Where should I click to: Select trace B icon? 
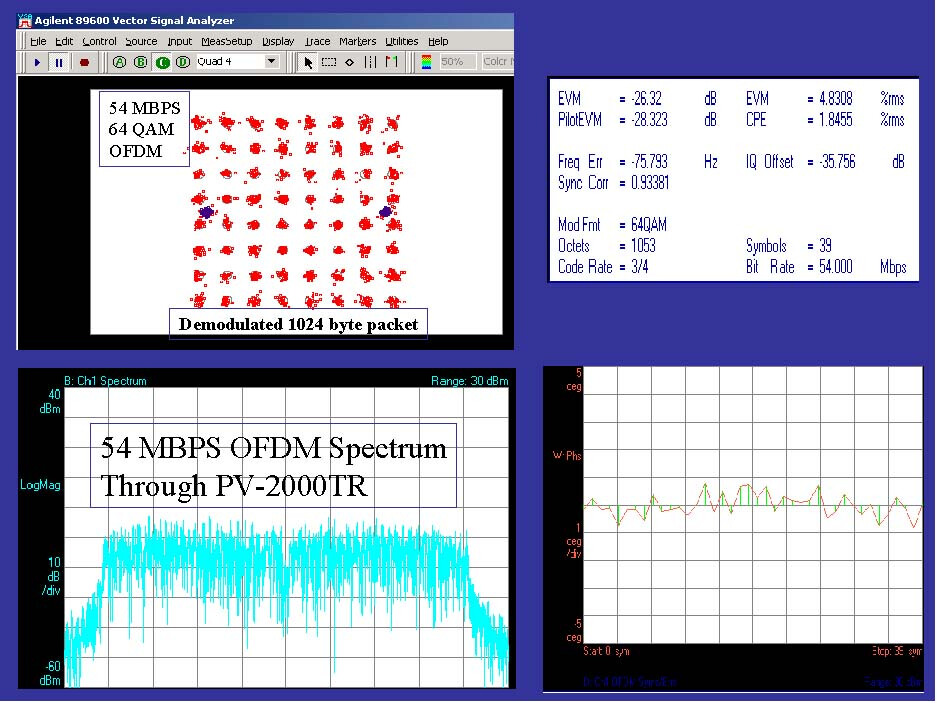click(140, 62)
